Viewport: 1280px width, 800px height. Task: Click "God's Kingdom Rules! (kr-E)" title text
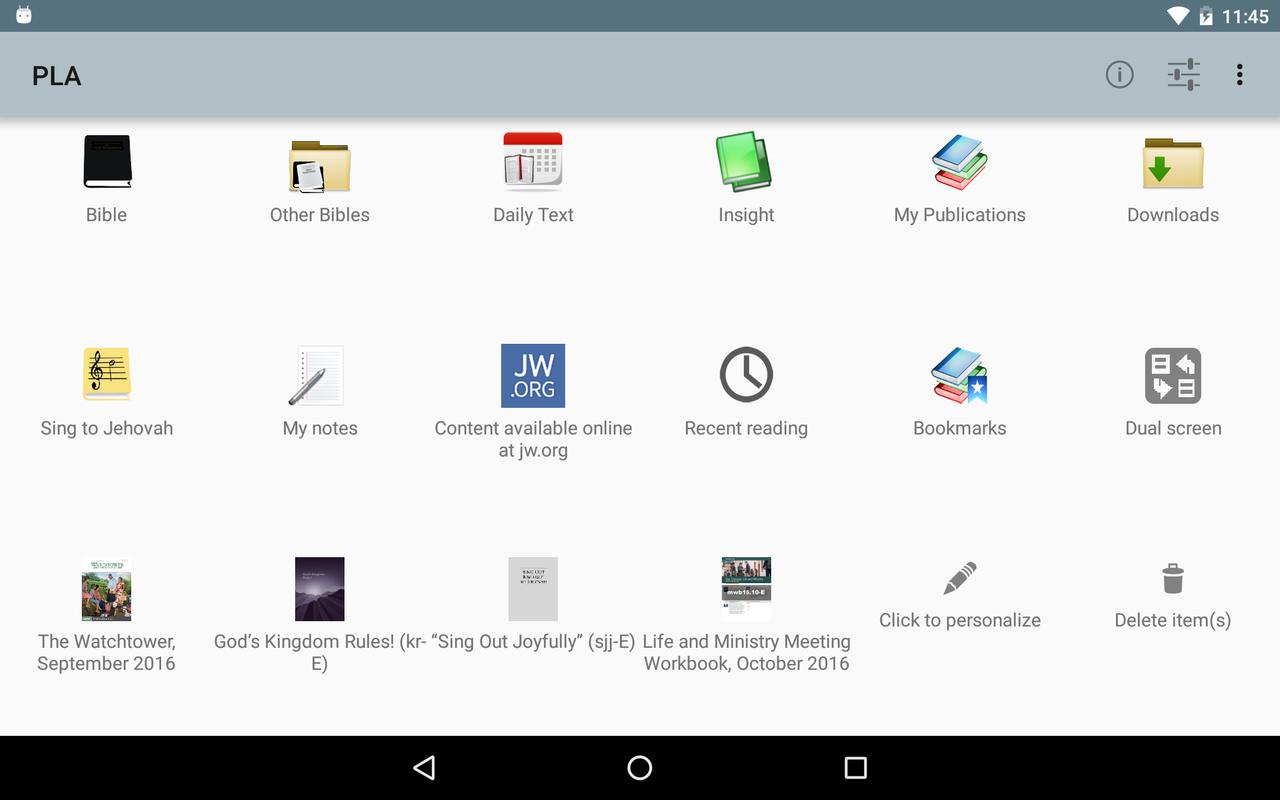320,652
